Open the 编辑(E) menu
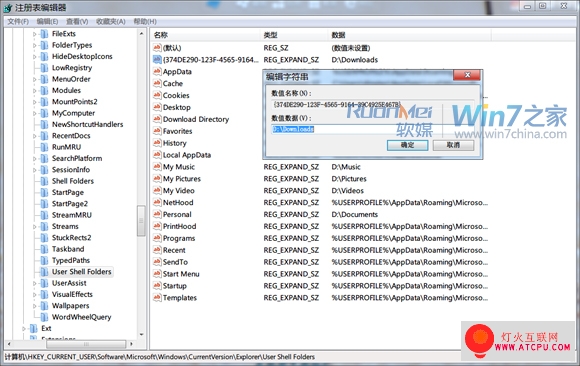Screen dimensions: 580x366 click(47, 21)
